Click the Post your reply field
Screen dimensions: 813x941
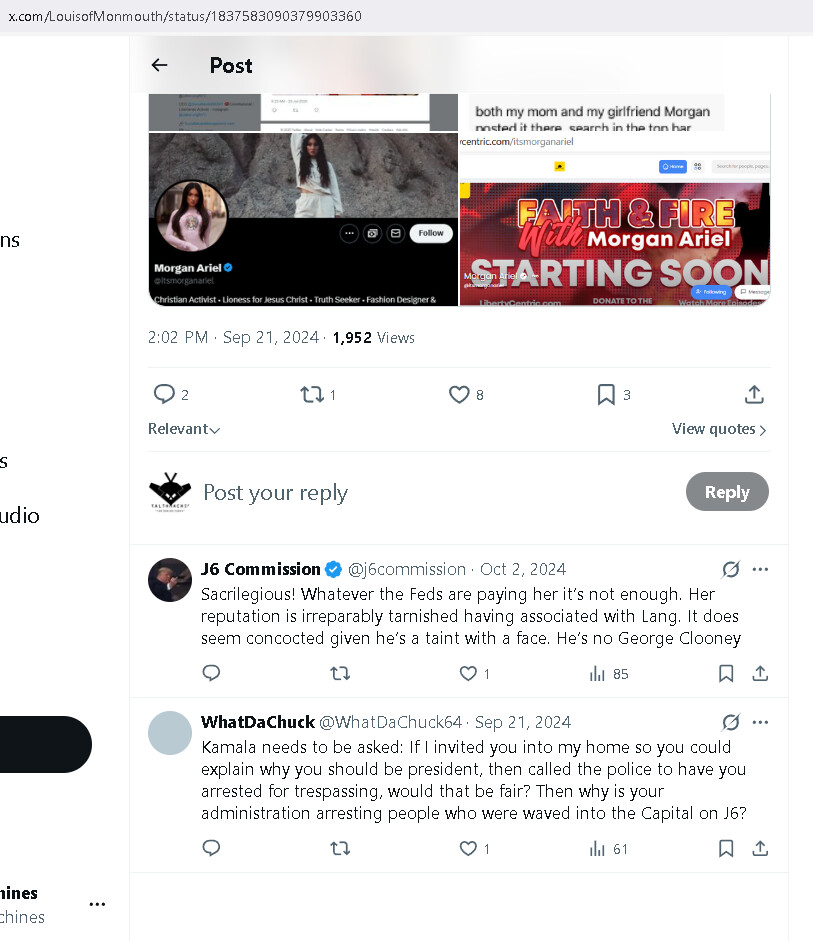pos(276,492)
